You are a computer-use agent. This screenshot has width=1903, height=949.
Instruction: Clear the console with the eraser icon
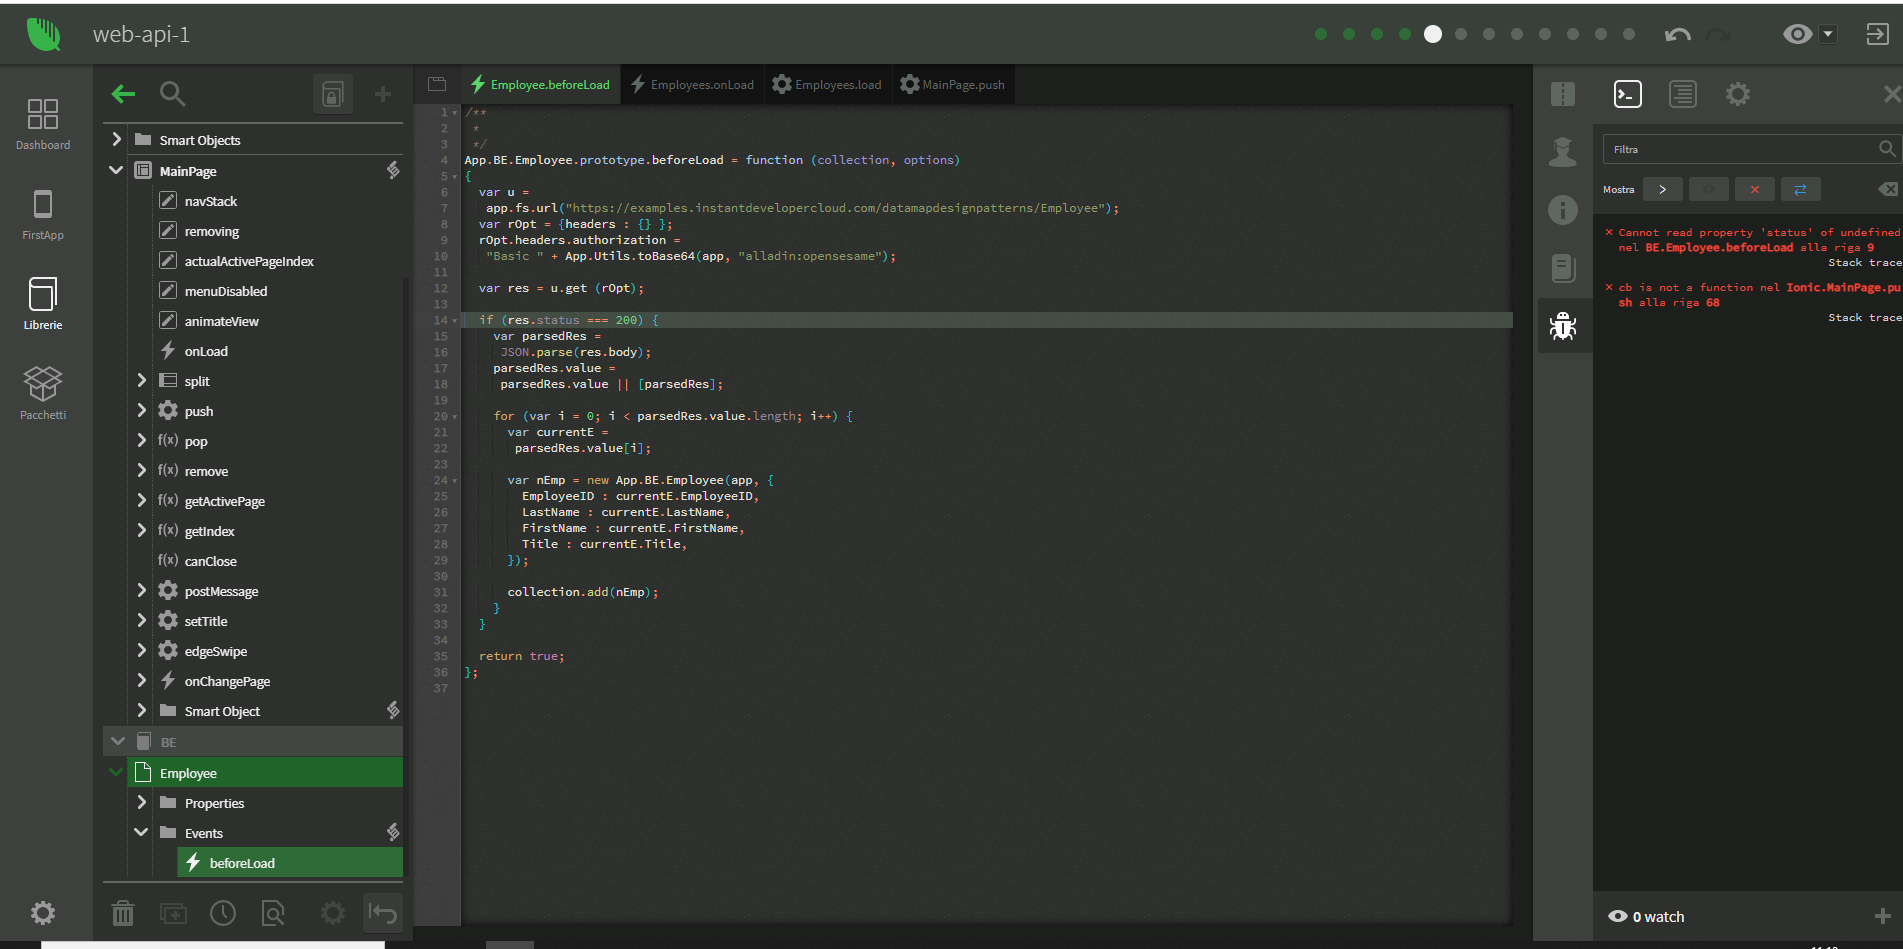(x=1888, y=189)
